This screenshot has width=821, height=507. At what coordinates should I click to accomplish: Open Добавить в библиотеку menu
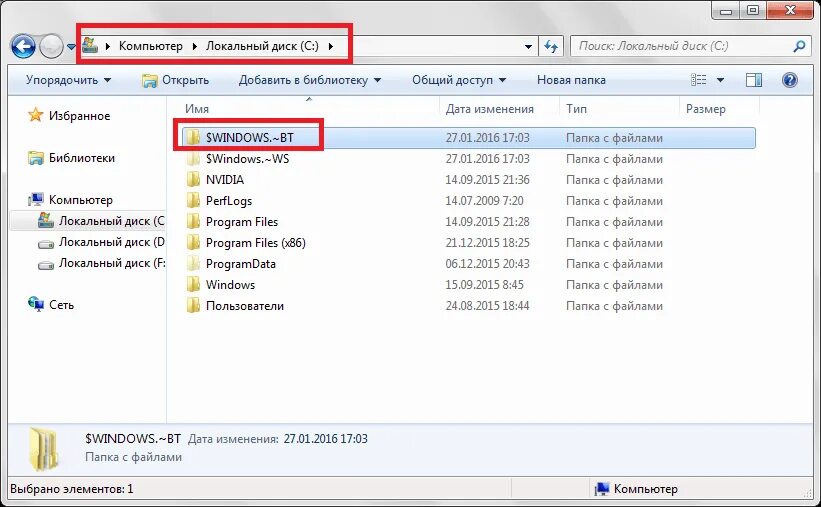point(310,80)
